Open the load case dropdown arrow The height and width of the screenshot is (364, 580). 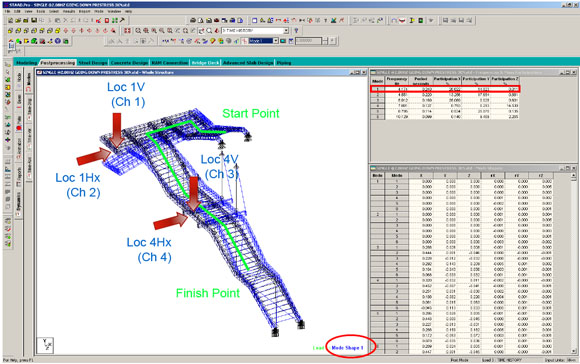286,31
